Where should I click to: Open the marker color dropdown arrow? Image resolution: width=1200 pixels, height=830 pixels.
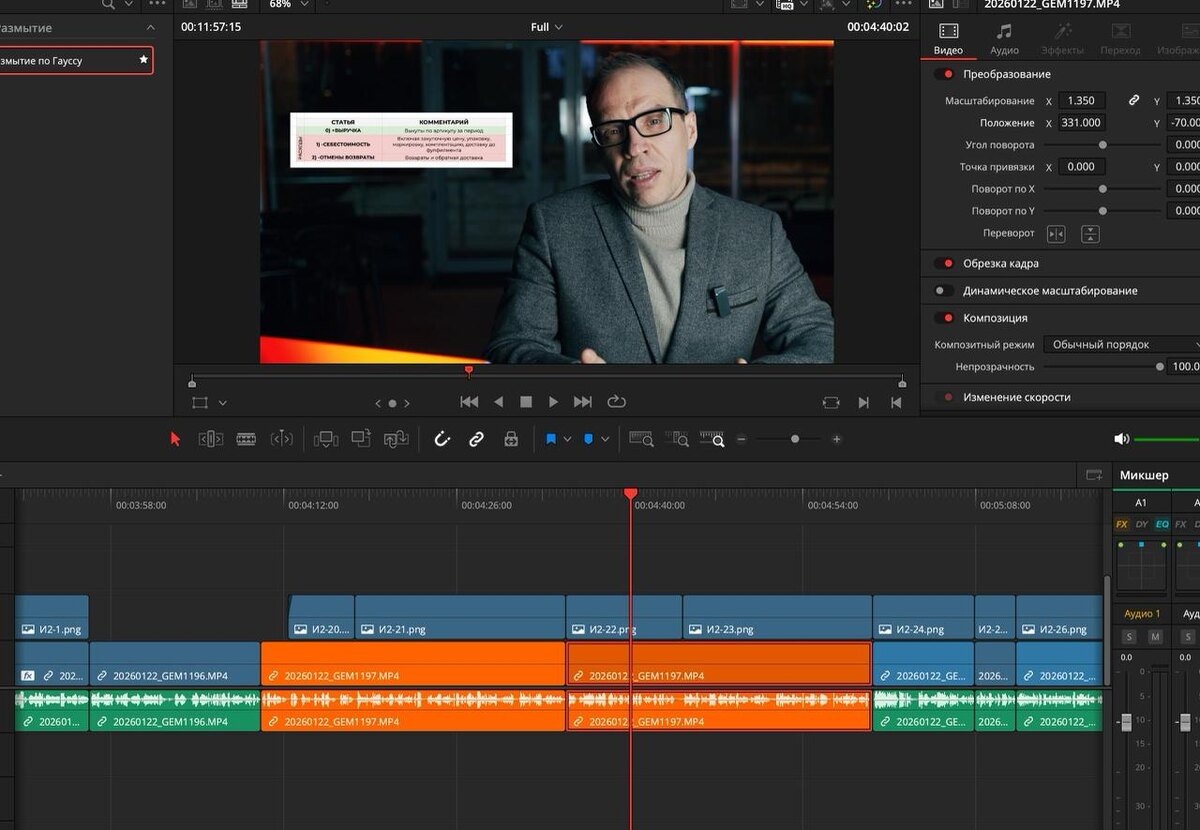(605, 439)
